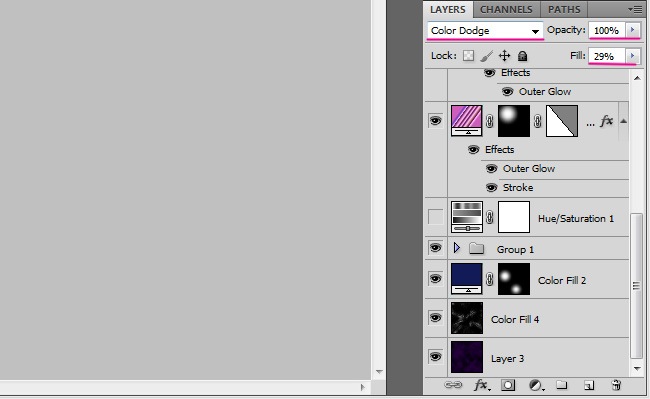
Task: Click mask link chain on Hue/Saturation 1
Action: coord(490,217)
